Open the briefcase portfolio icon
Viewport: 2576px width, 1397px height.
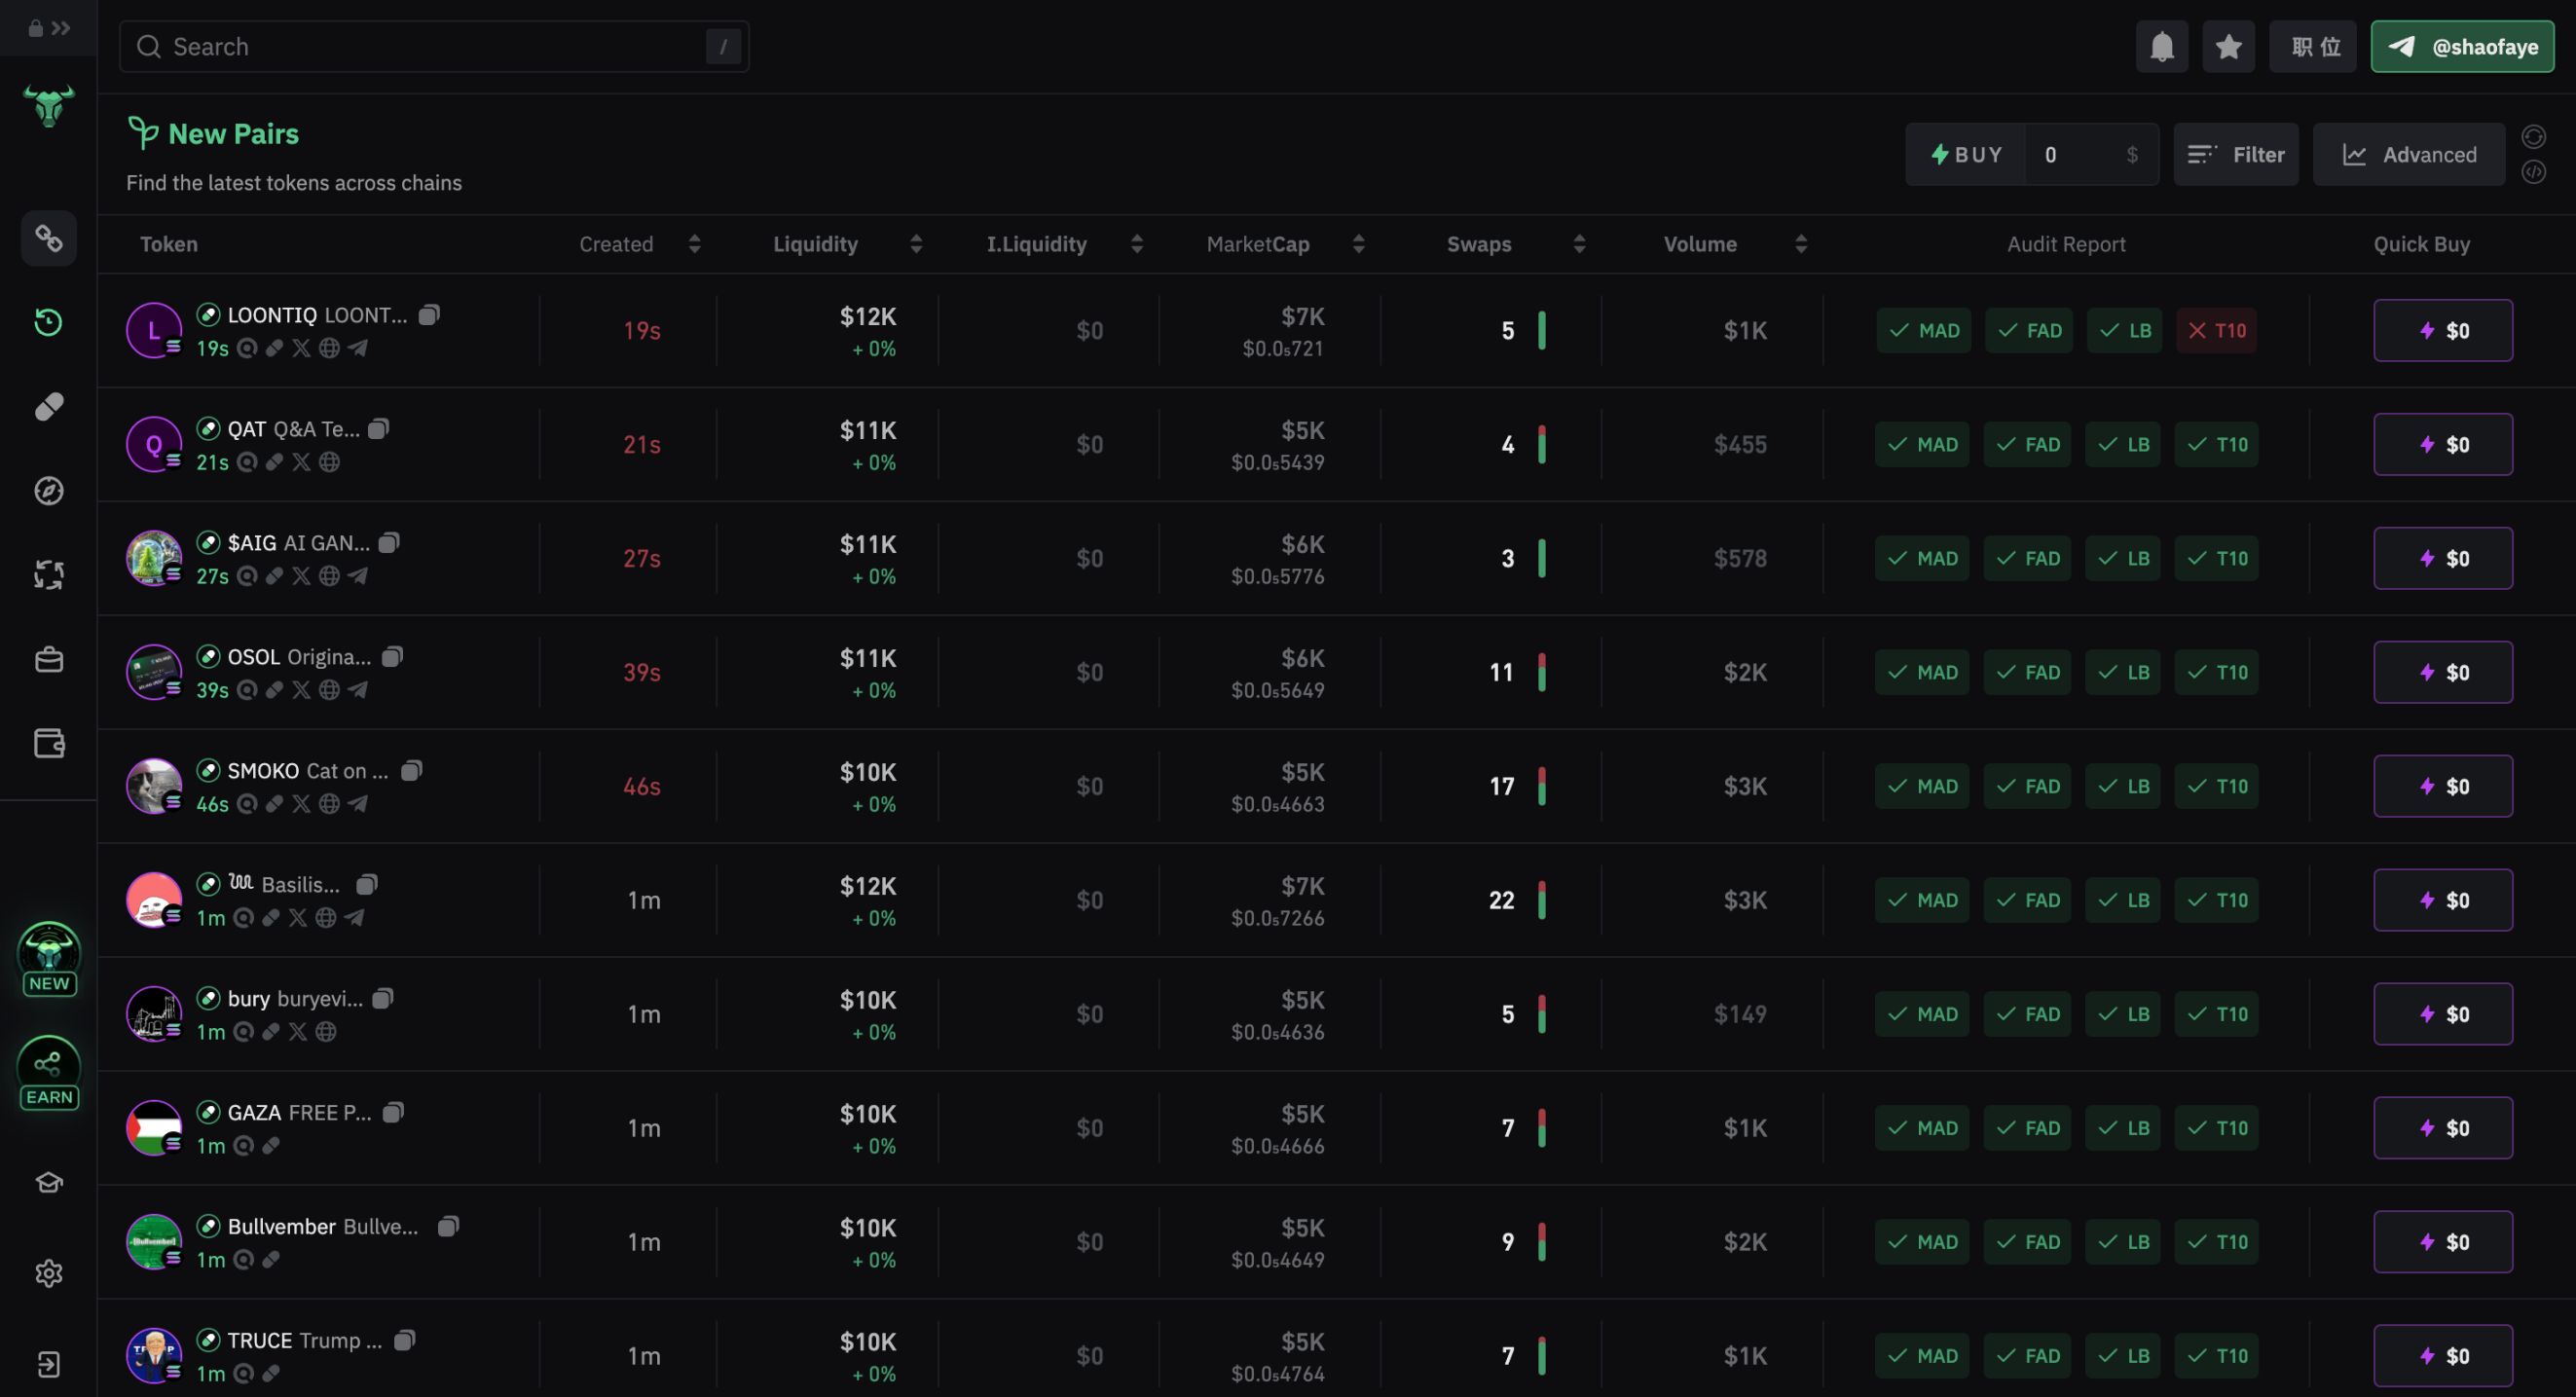click(x=48, y=659)
